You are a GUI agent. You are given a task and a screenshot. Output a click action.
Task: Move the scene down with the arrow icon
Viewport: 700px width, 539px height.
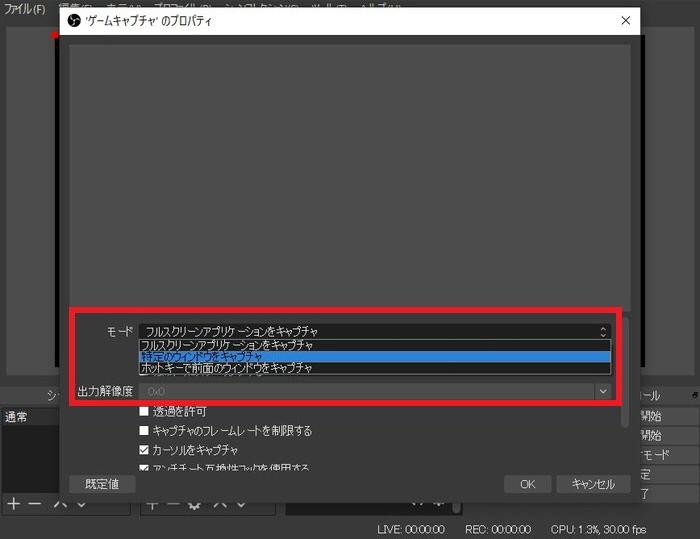[81, 504]
